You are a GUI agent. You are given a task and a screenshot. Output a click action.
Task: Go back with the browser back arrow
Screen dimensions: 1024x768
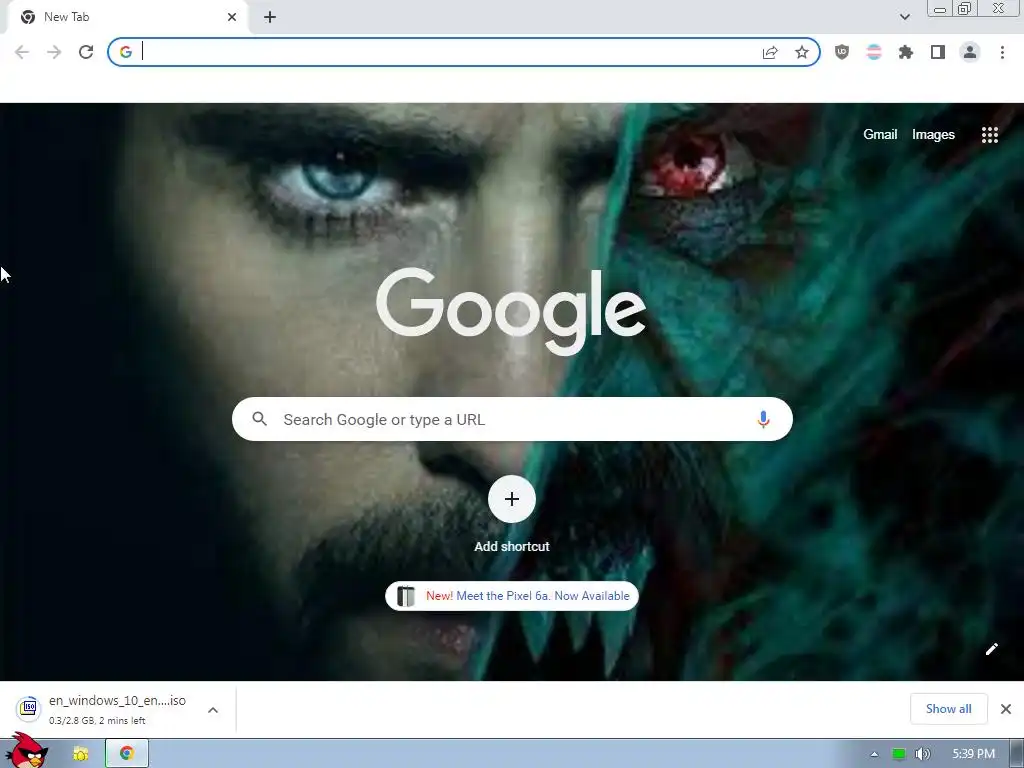click(x=22, y=52)
